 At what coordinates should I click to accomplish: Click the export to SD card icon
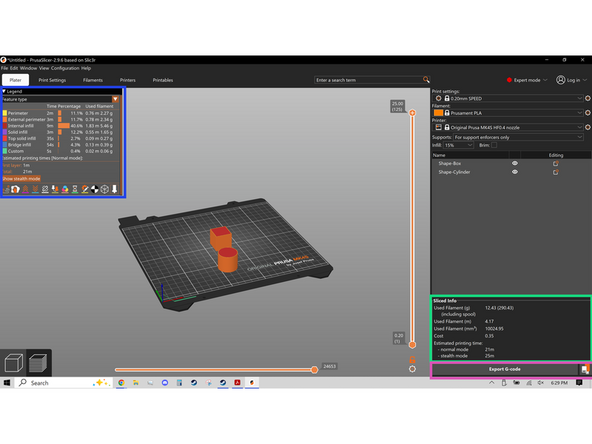point(585,369)
